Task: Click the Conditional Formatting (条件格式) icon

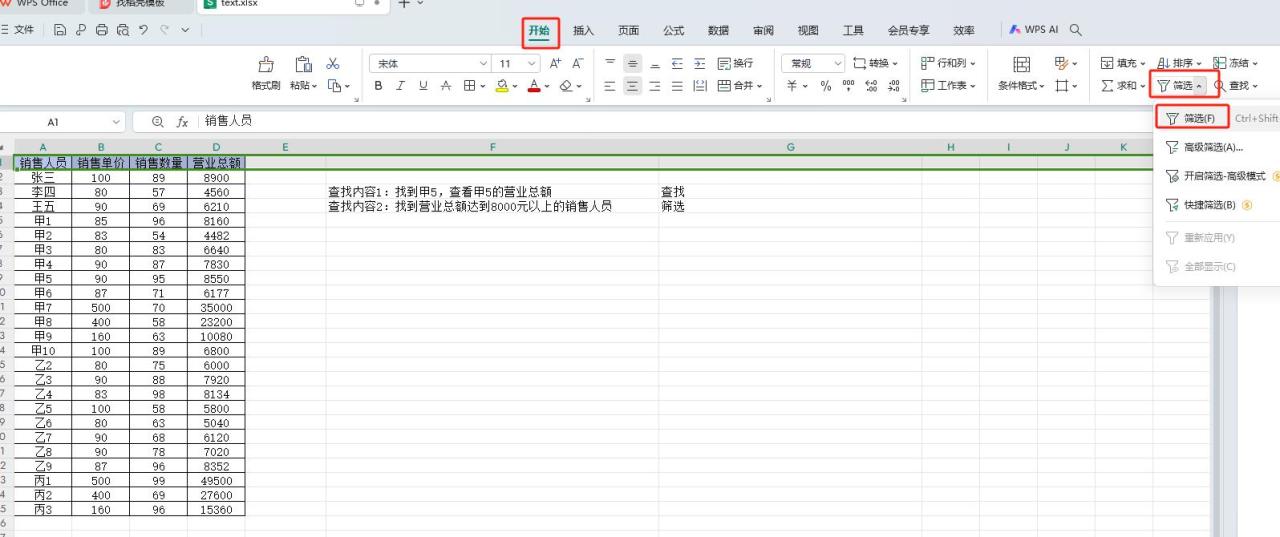Action: [1021, 64]
